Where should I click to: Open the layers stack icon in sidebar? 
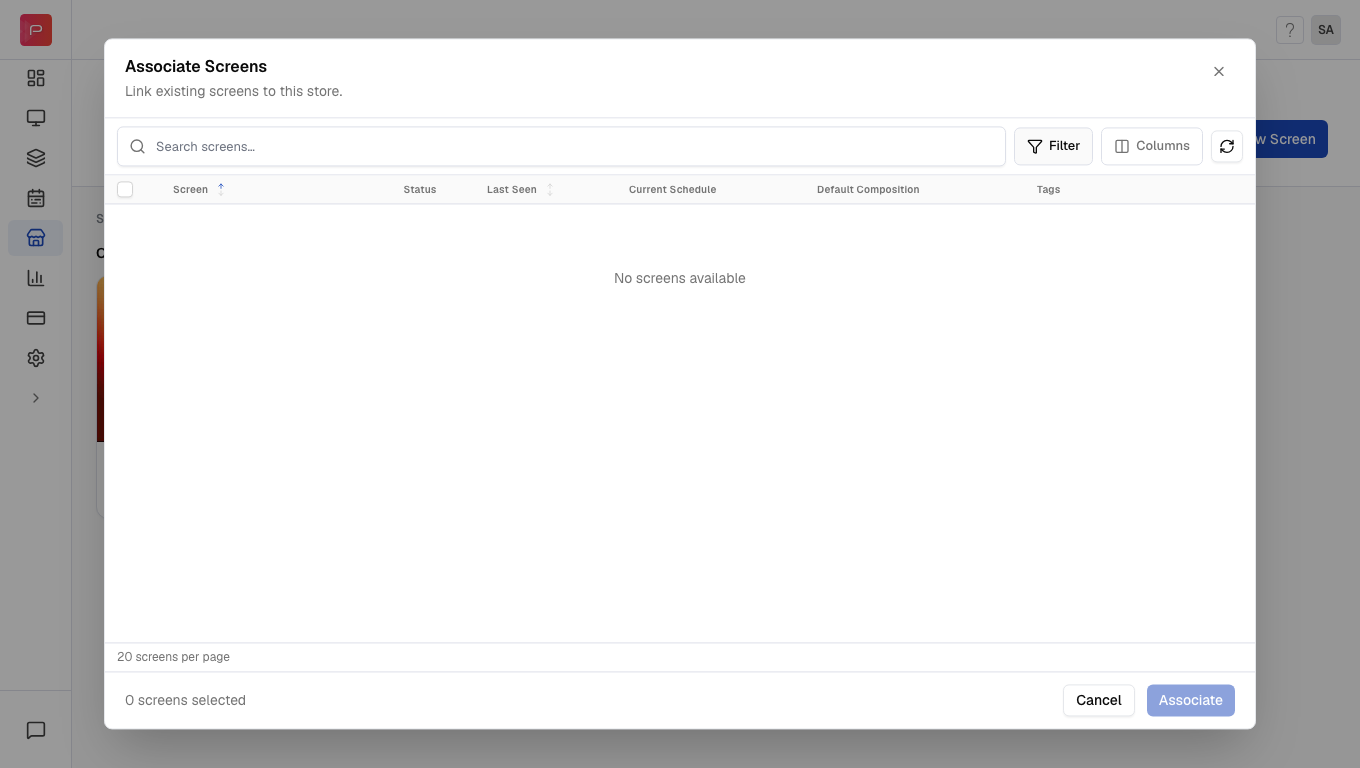tap(36, 158)
